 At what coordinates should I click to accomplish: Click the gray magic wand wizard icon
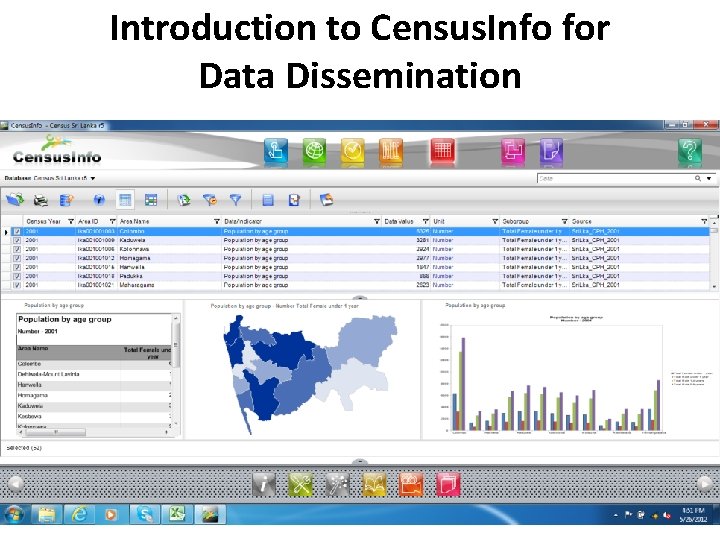[338, 484]
